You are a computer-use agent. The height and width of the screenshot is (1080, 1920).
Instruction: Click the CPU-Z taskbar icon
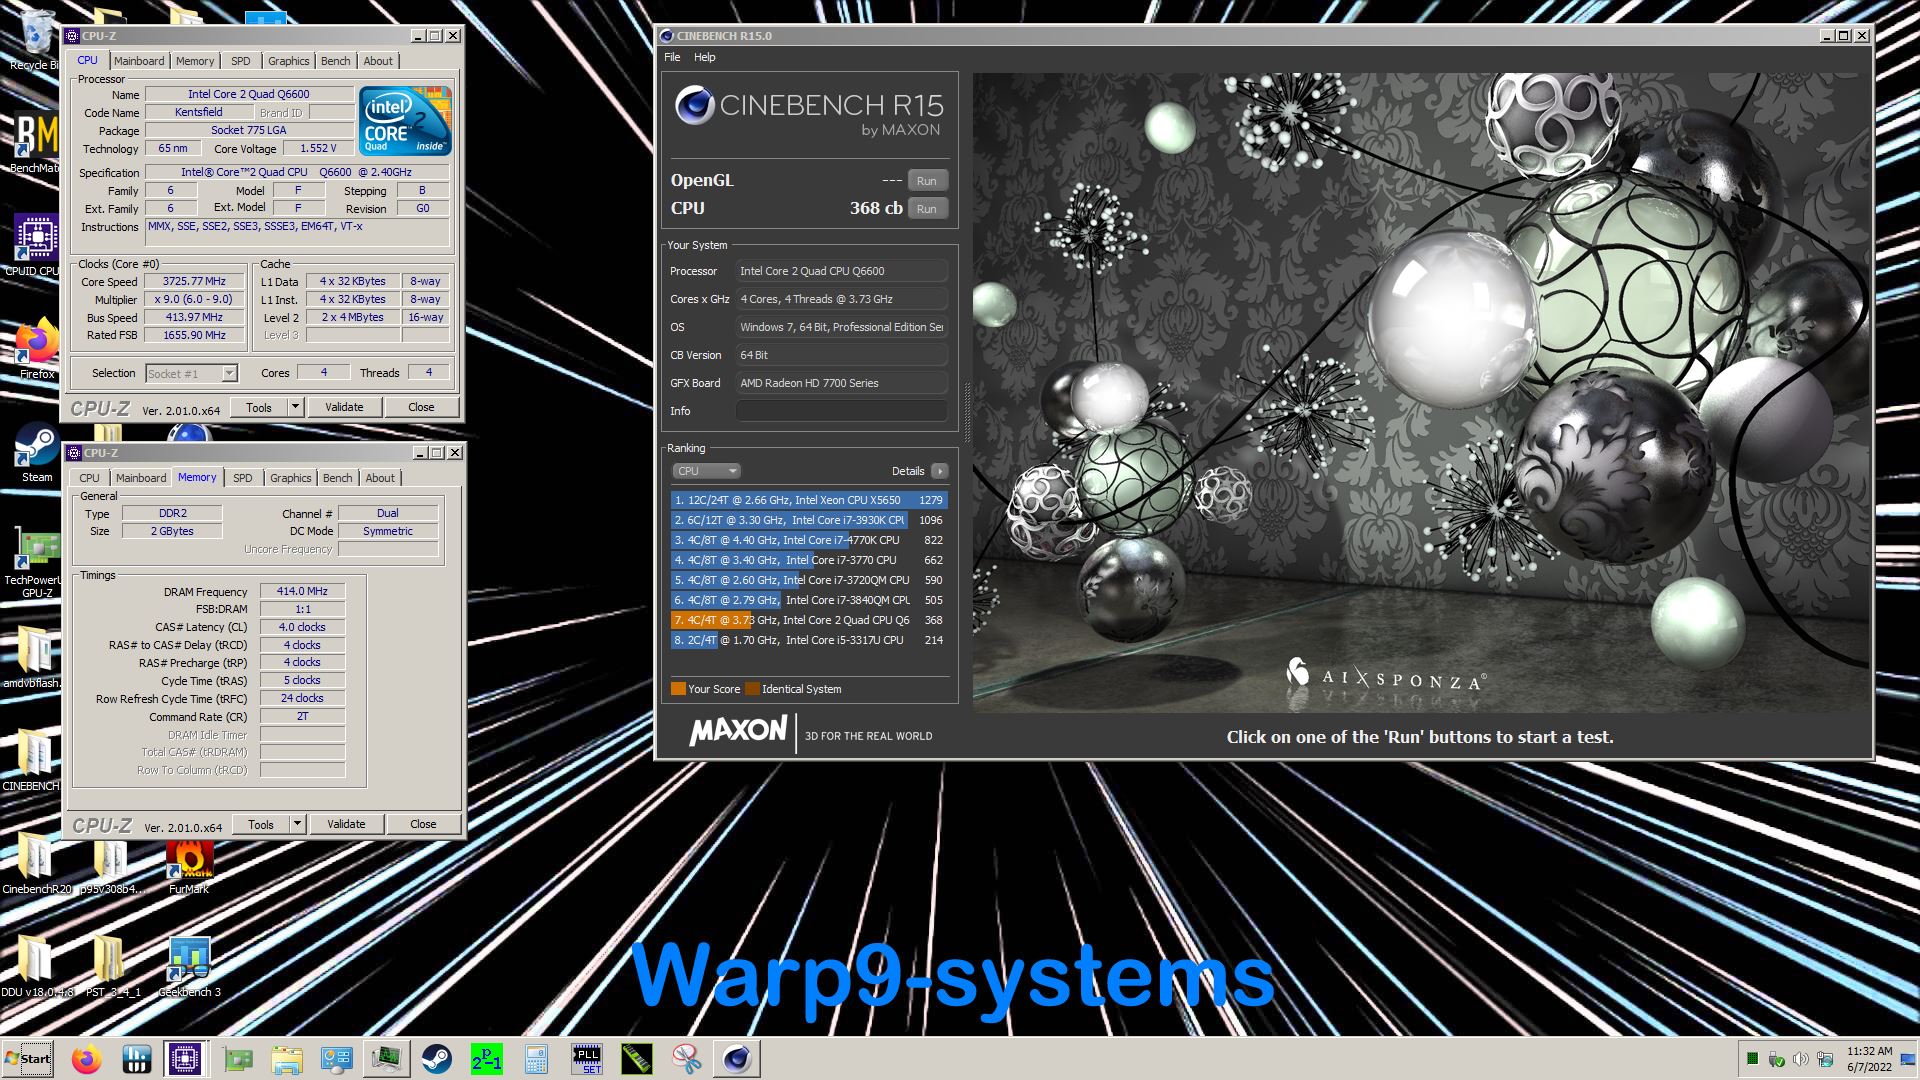click(185, 1059)
